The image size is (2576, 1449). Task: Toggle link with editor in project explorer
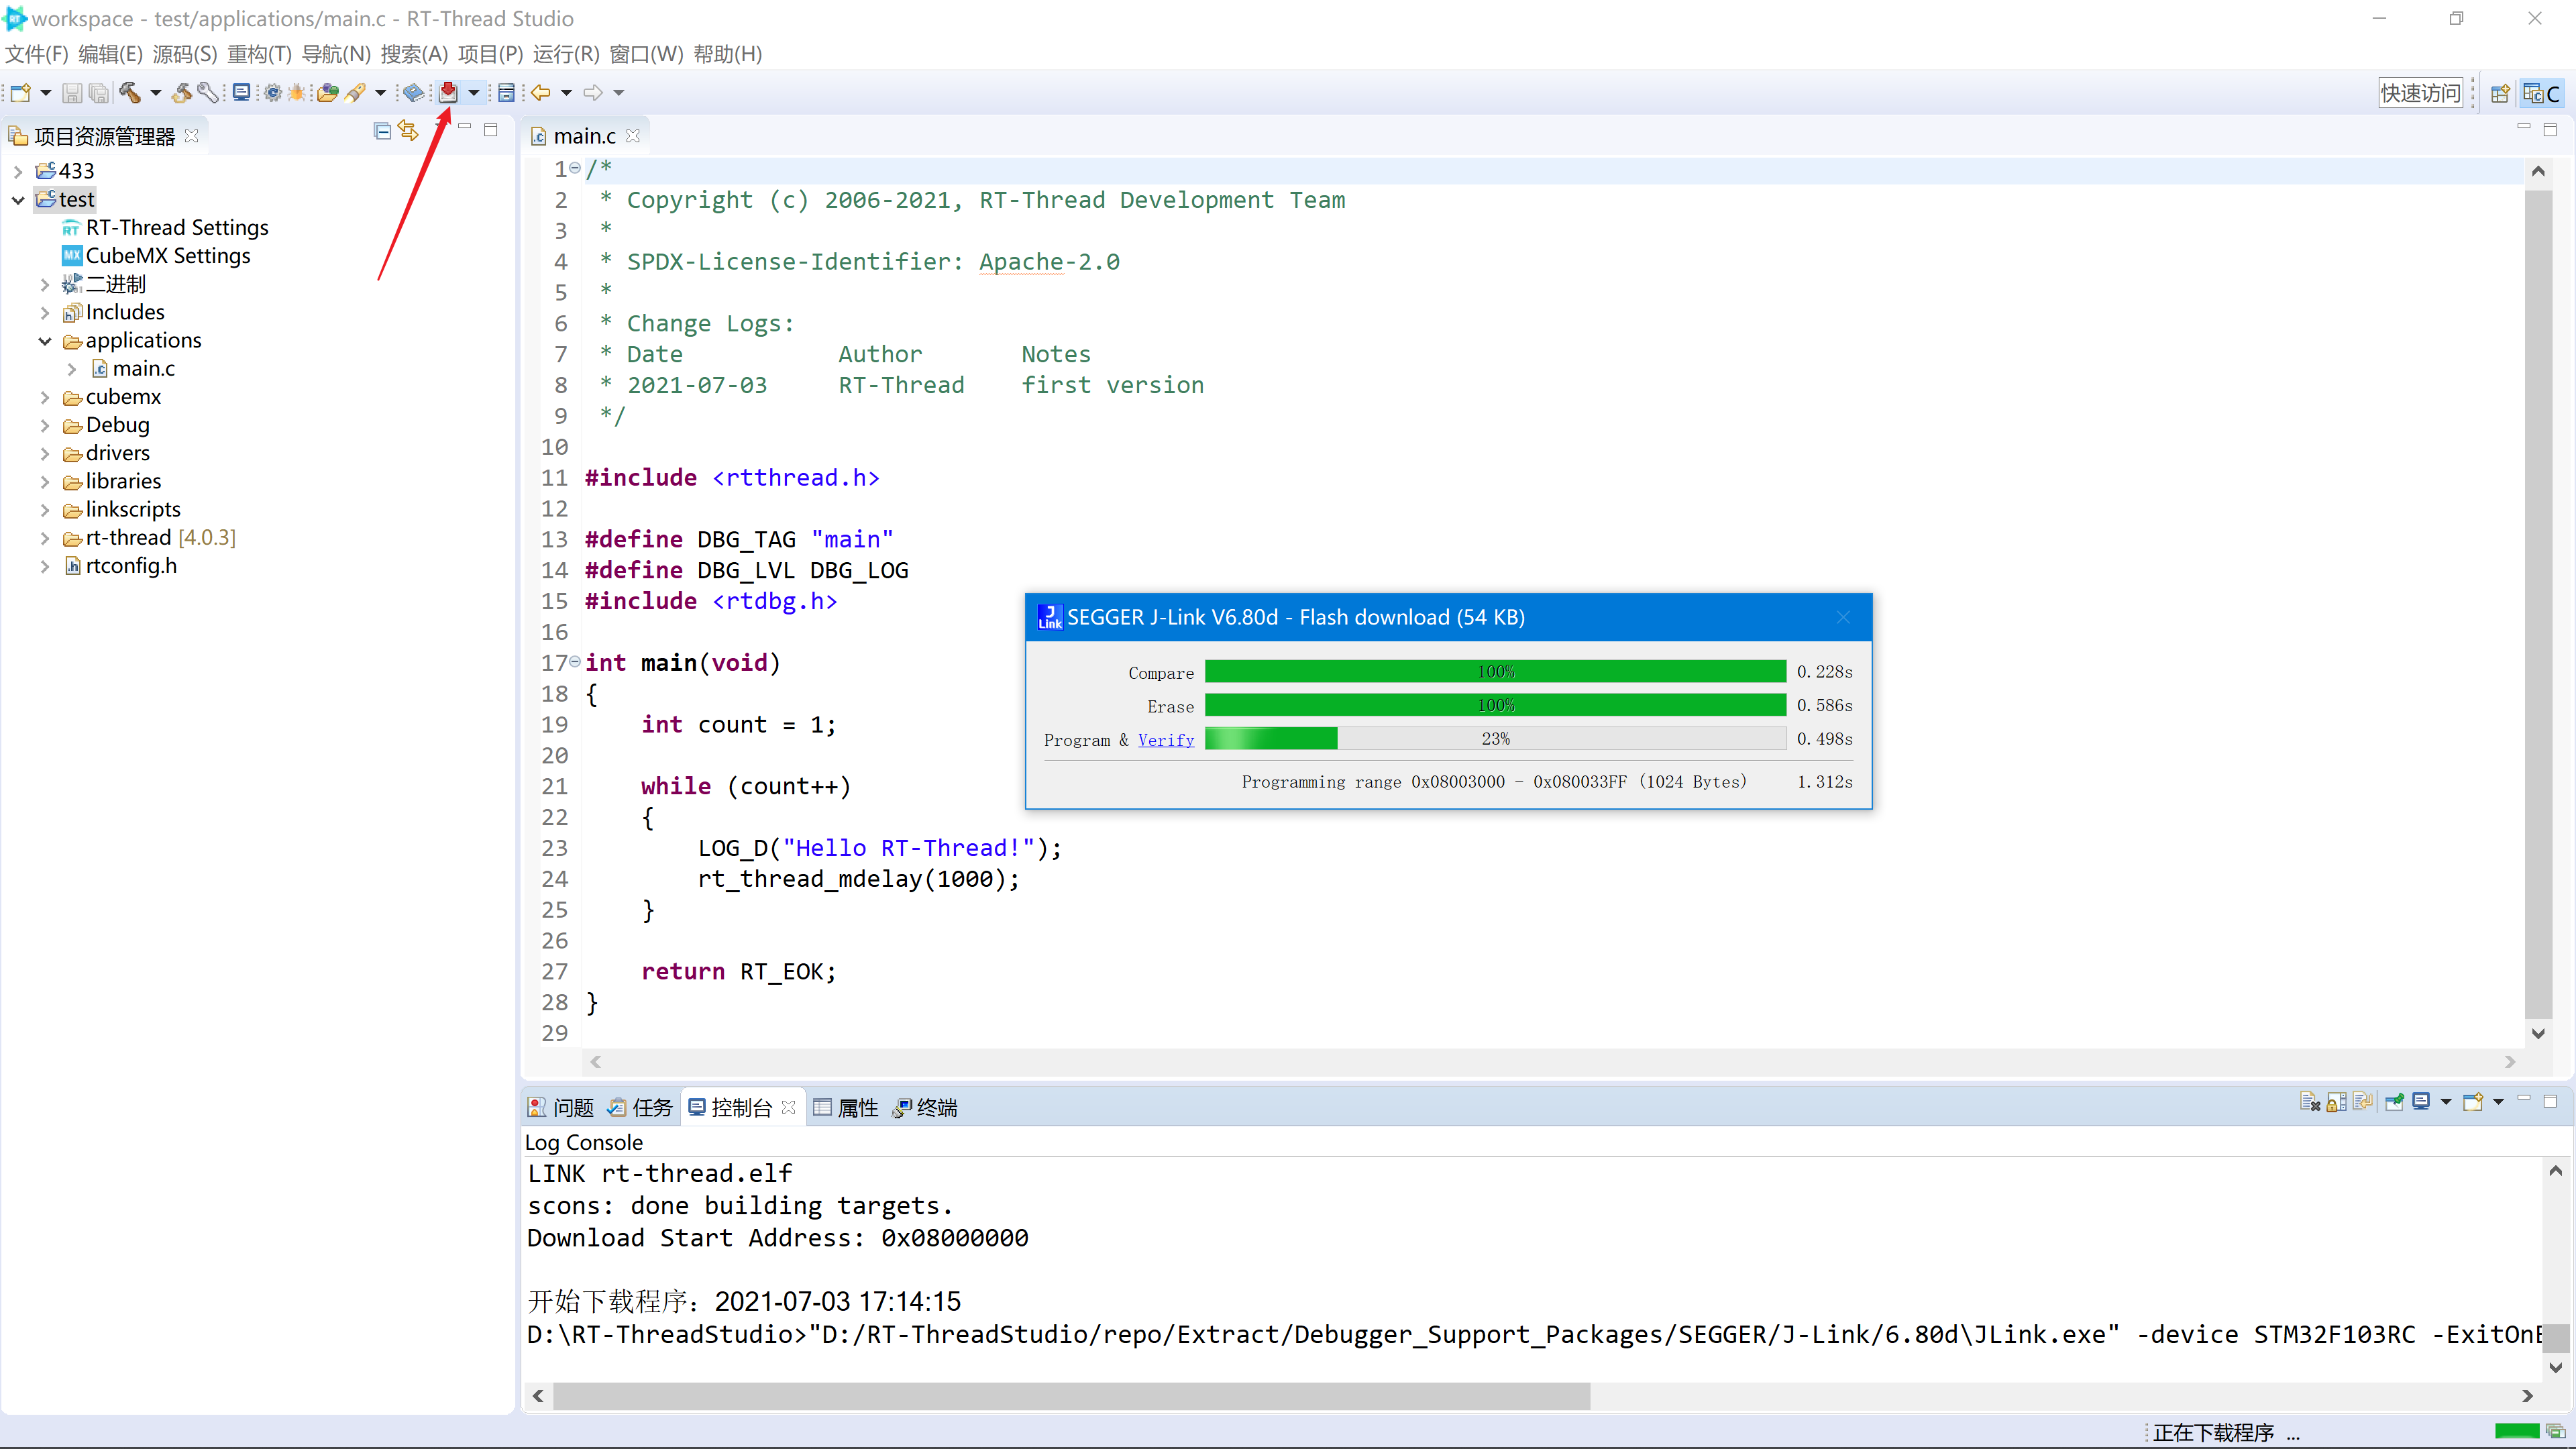pos(408,130)
